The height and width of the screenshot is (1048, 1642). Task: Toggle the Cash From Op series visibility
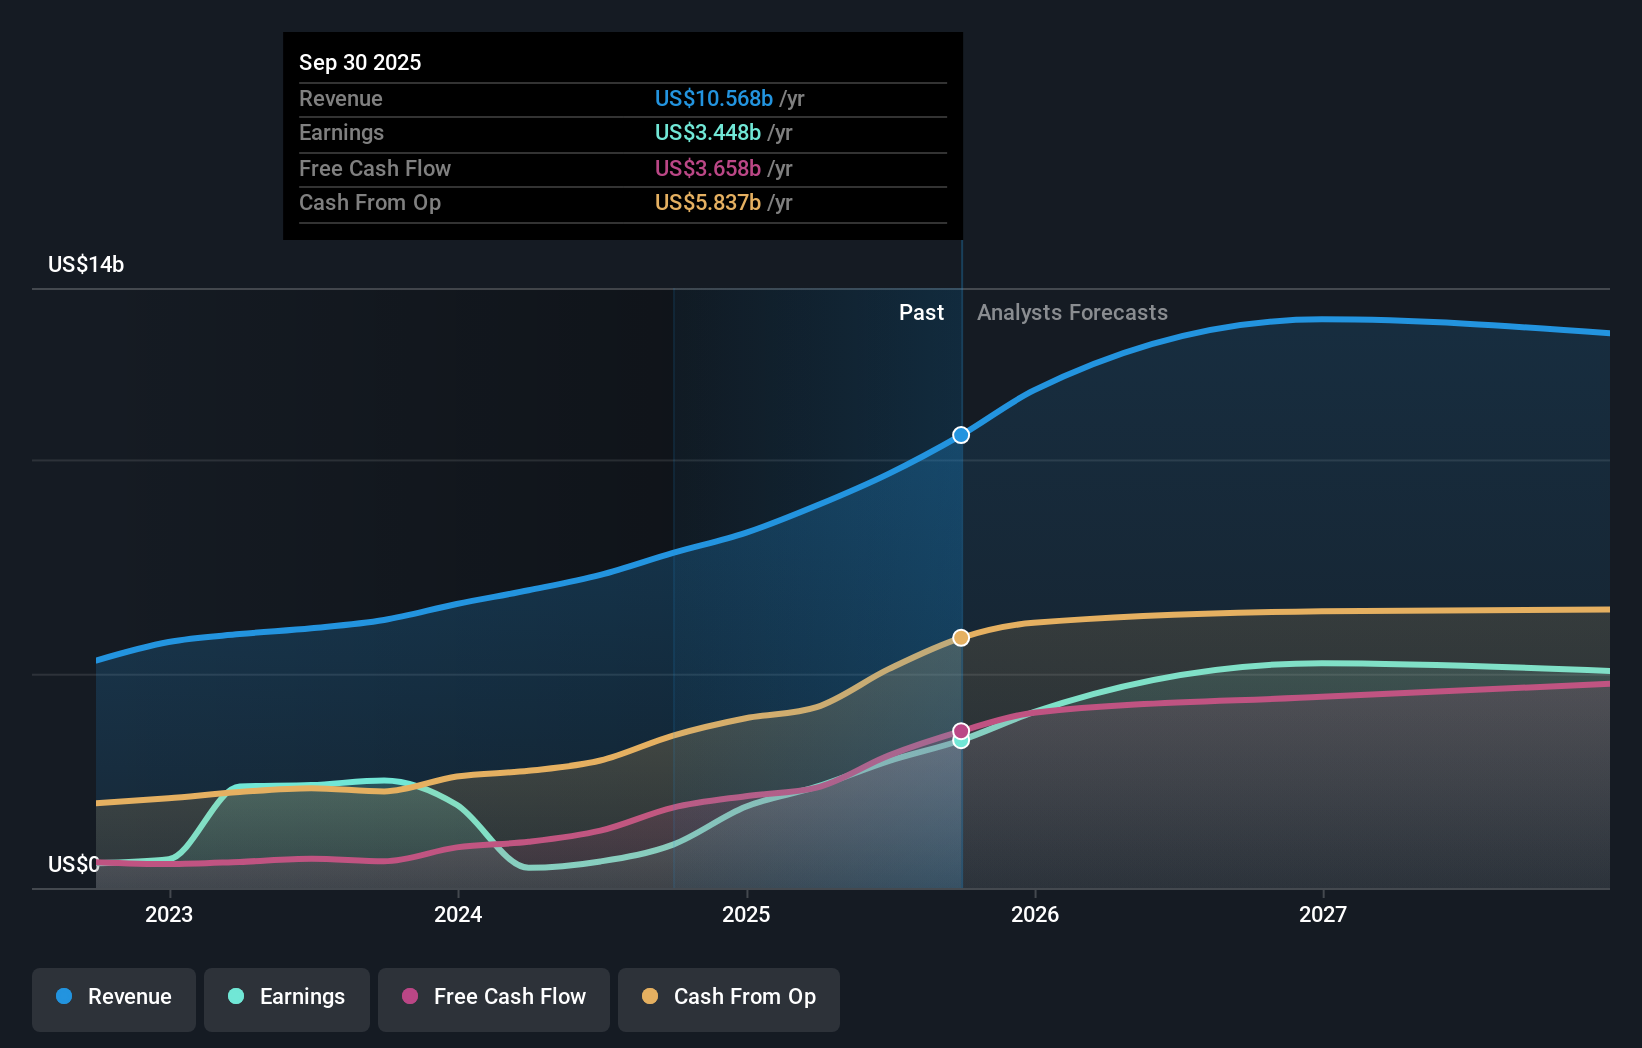(x=728, y=997)
